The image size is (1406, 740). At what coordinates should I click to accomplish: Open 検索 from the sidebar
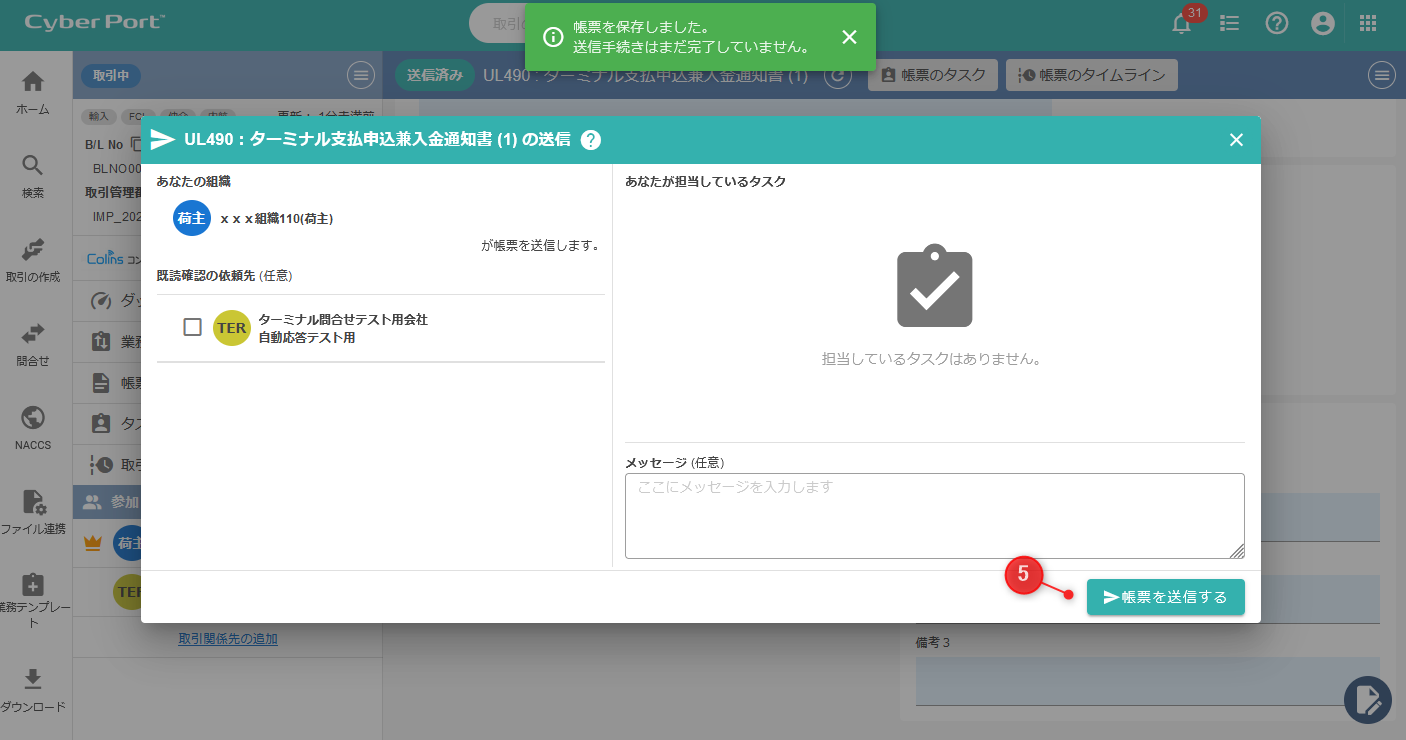pyautogui.click(x=33, y=176)
